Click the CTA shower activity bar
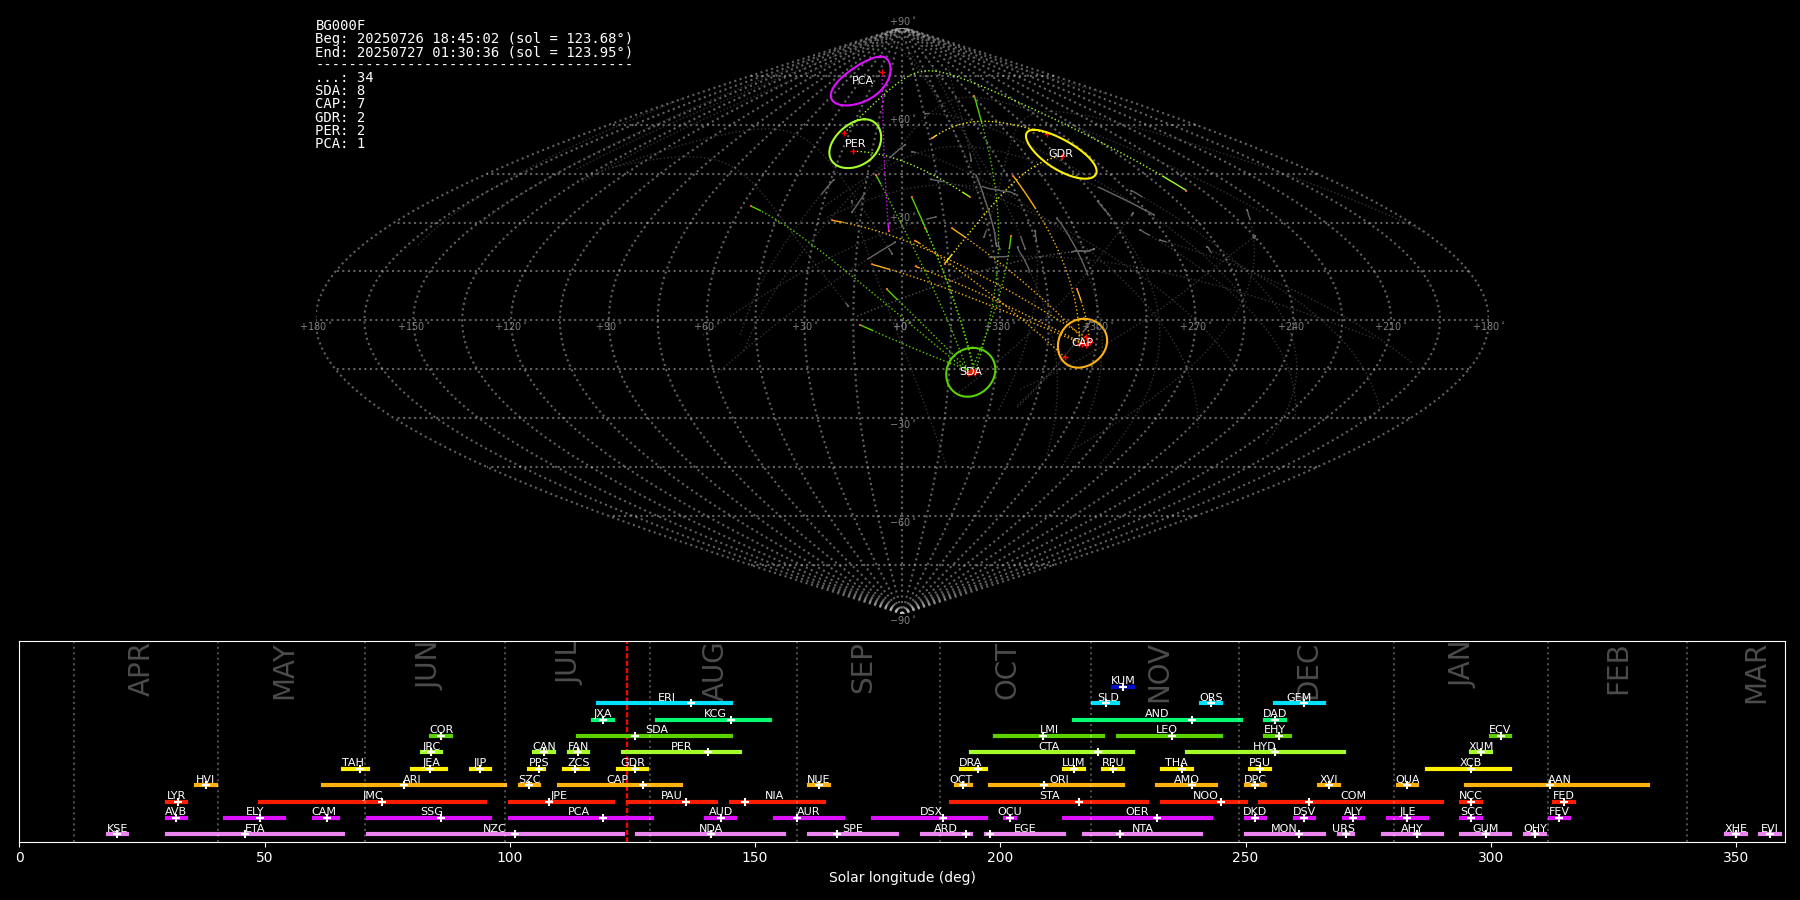 pyautogui.click(x=1052, y=752)
